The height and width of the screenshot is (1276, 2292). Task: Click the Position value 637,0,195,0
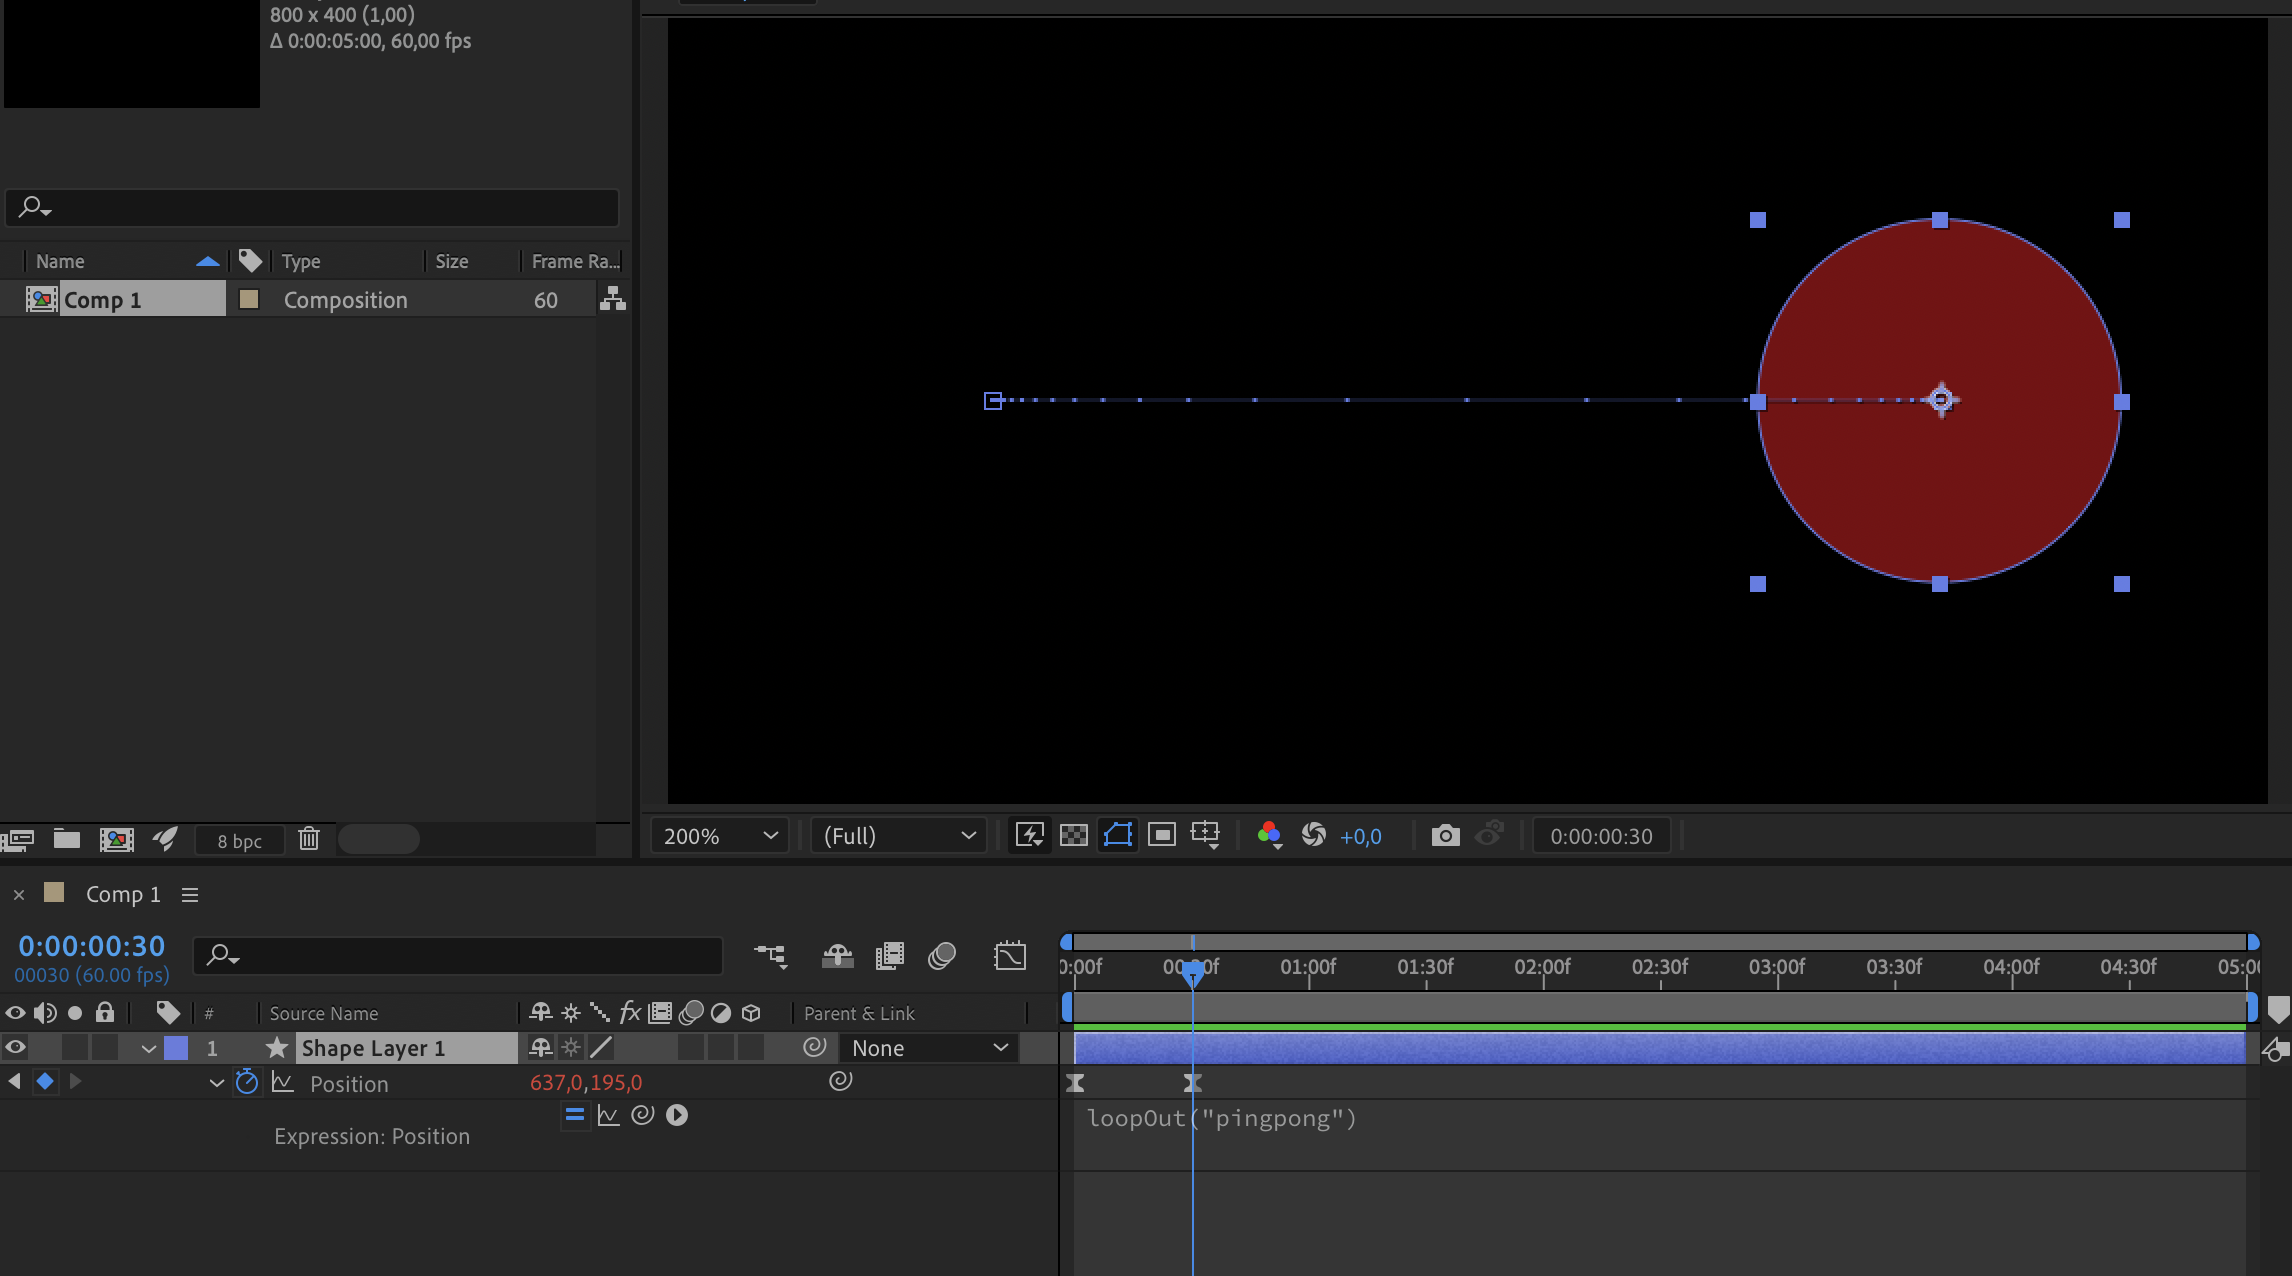586,1083
